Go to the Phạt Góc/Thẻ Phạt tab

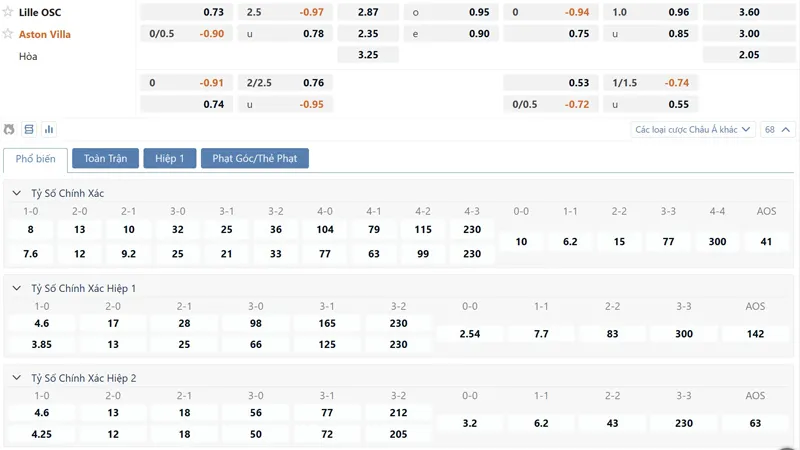[x=254, y=158]
